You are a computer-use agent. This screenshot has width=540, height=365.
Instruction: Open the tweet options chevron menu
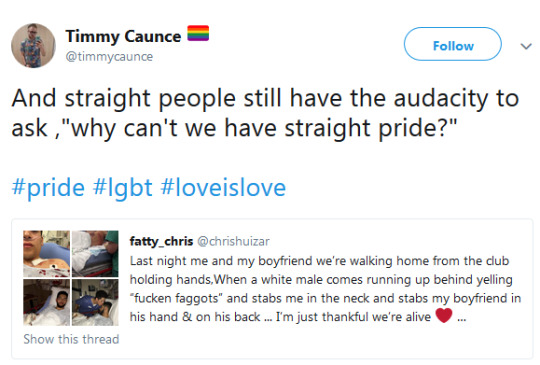click(526, 46)
